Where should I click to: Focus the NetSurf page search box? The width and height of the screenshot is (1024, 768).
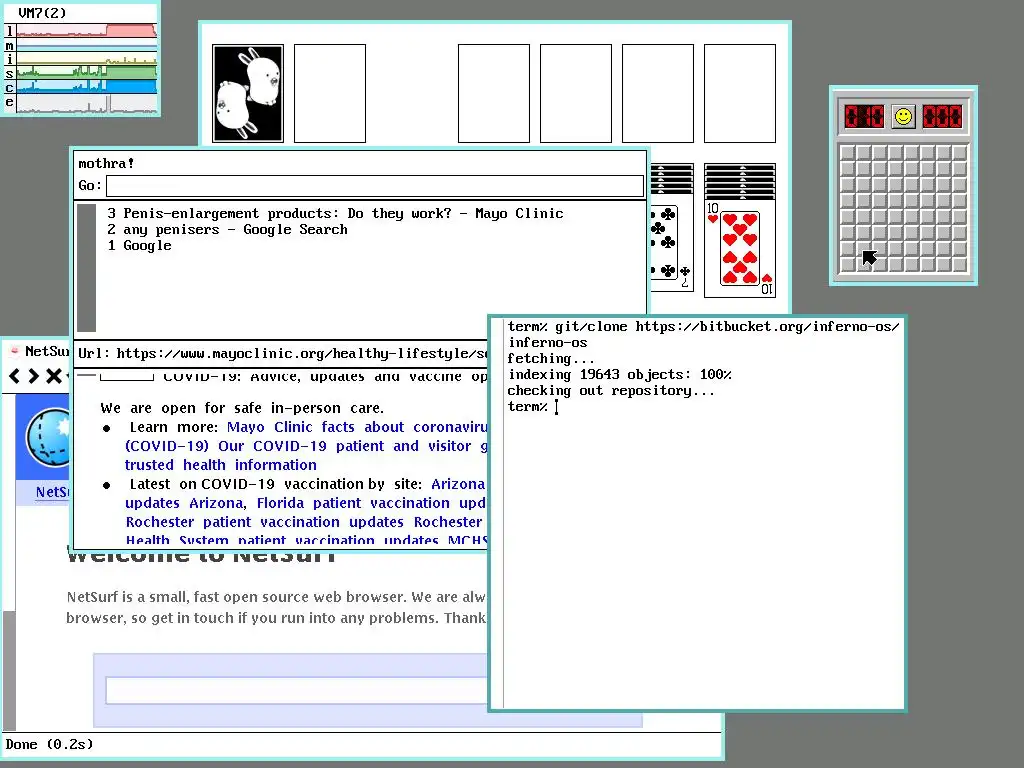(x=297, y=690)
